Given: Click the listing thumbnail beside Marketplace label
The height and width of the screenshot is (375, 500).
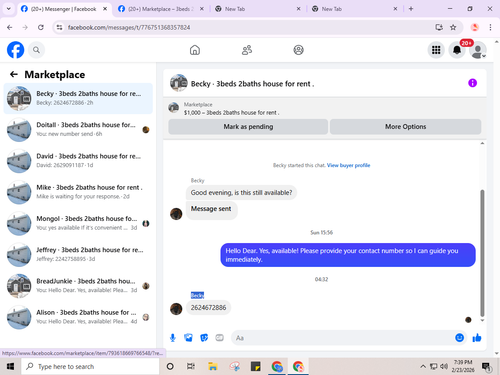Looking at the screenshot, I should (x=174, y=108).
